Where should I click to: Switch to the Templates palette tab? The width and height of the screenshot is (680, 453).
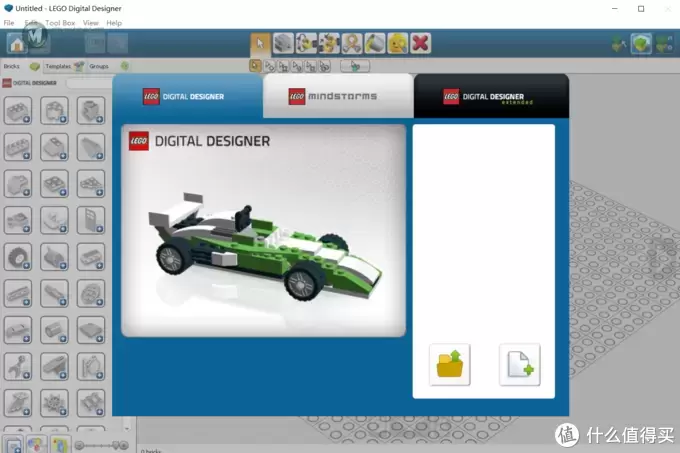tap(64, 66)
